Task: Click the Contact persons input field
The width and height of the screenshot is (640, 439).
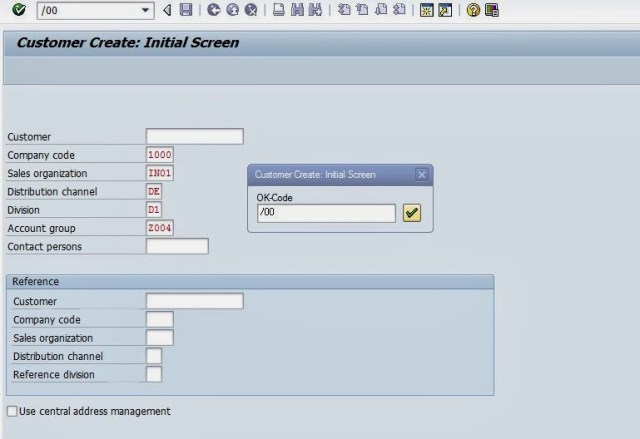Action: 177,246
